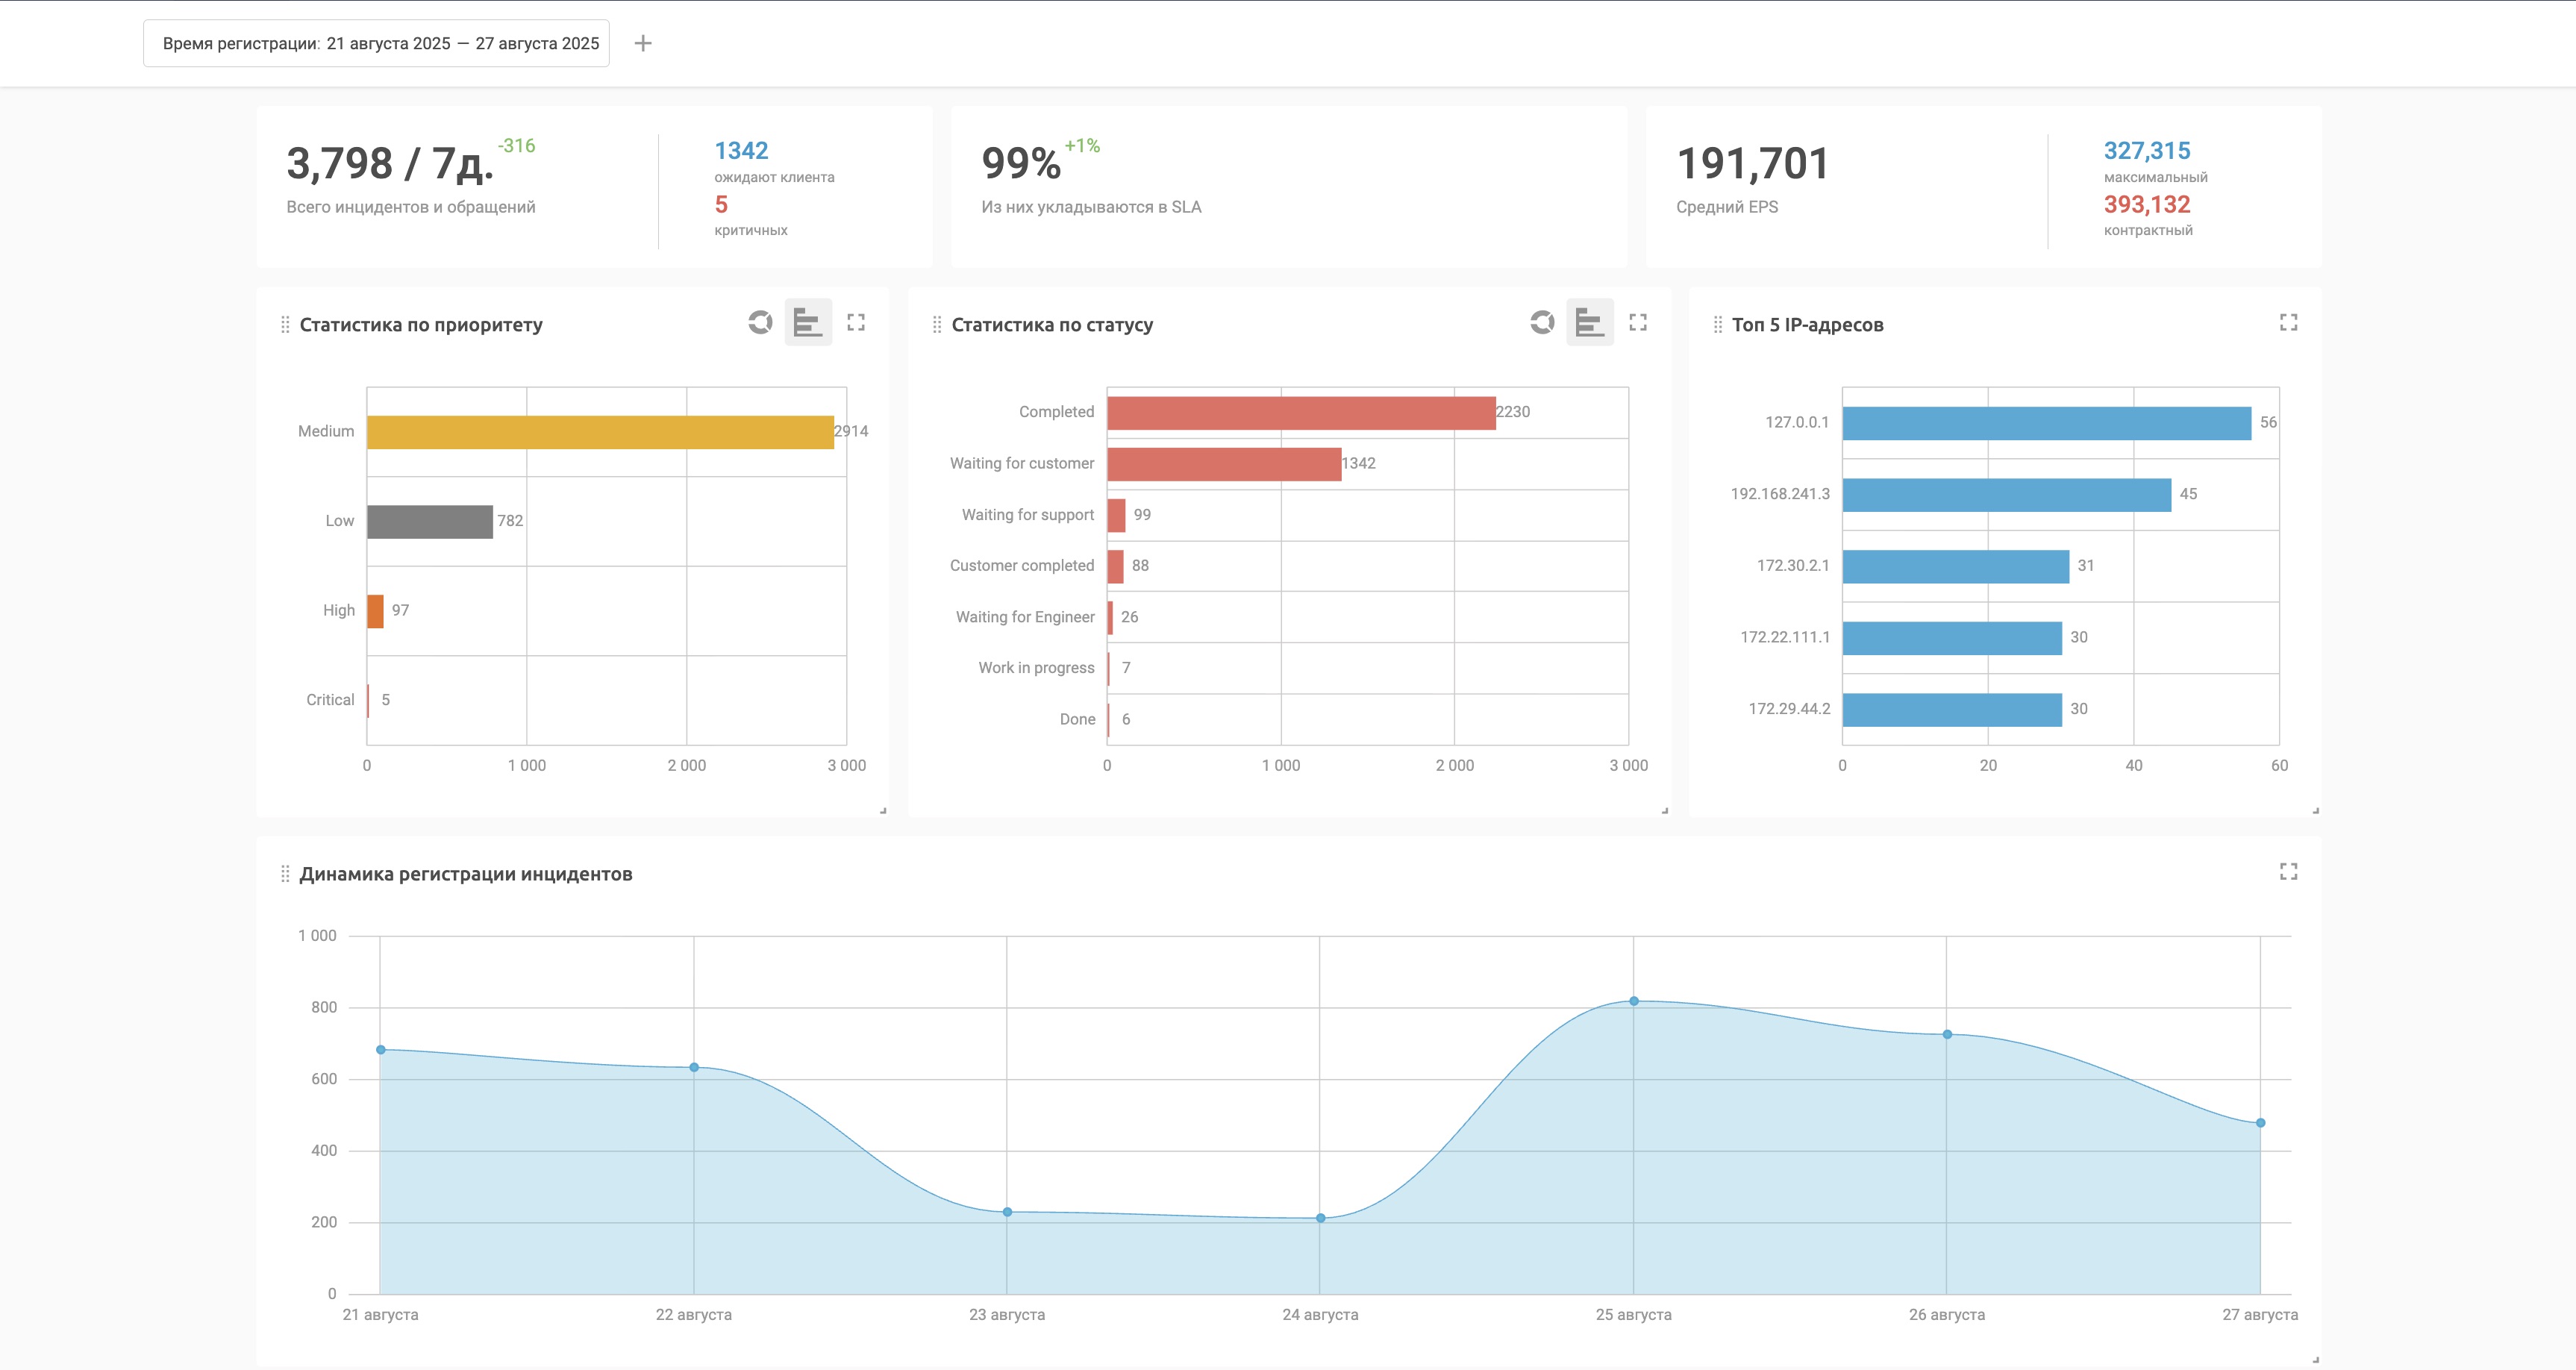Click the Completed status bar
The height and width of the screenshot is (1370, 2576).
click(1300, 413)
